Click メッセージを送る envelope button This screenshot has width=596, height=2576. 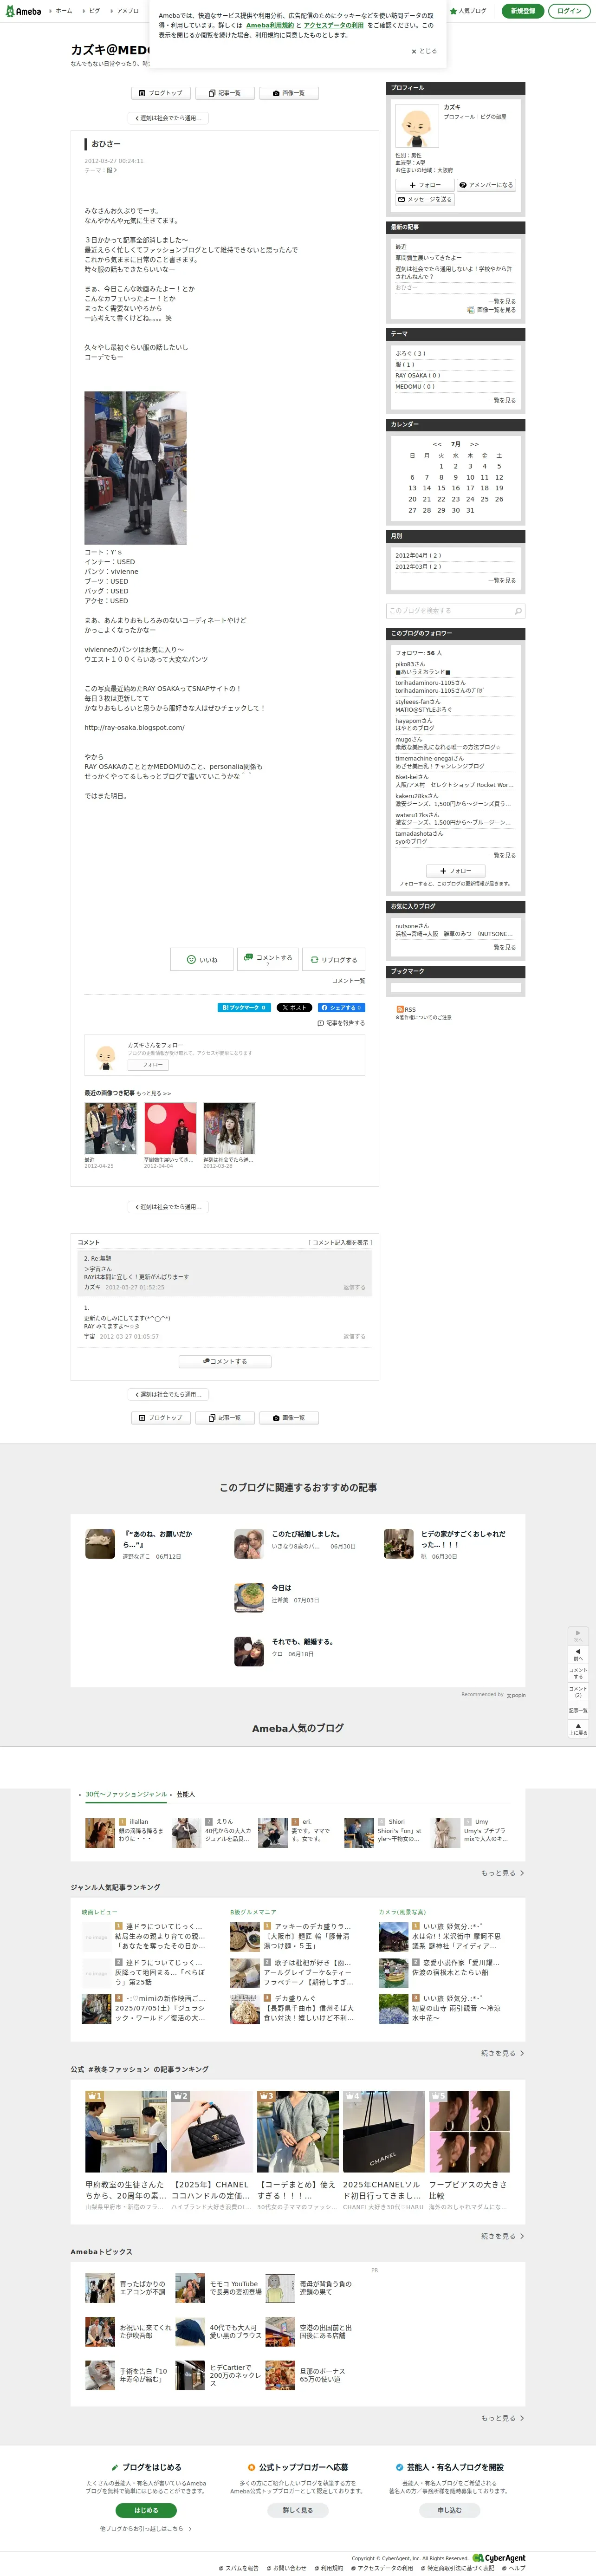[x=425, y=199]
